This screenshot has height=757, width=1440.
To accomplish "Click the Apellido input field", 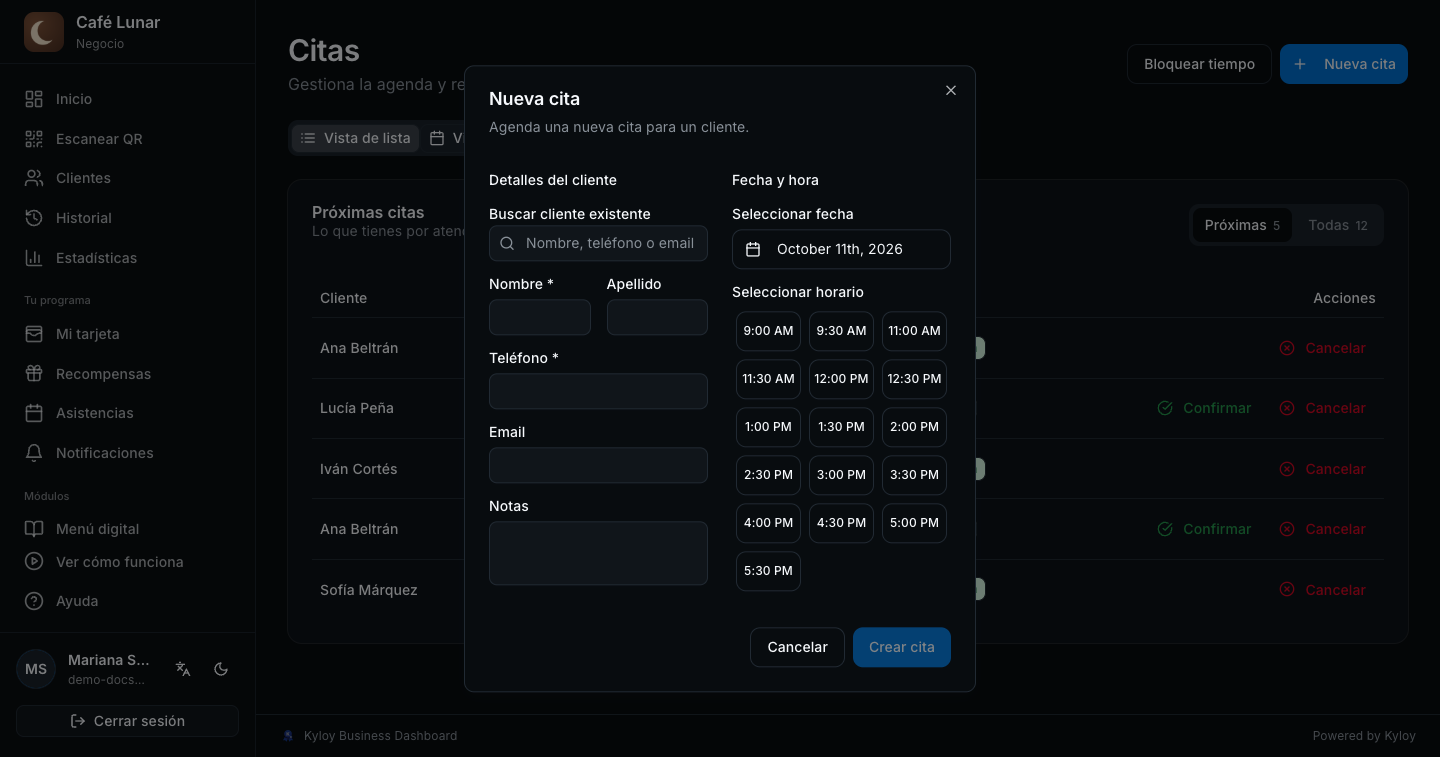I will [x=657, y=317].
